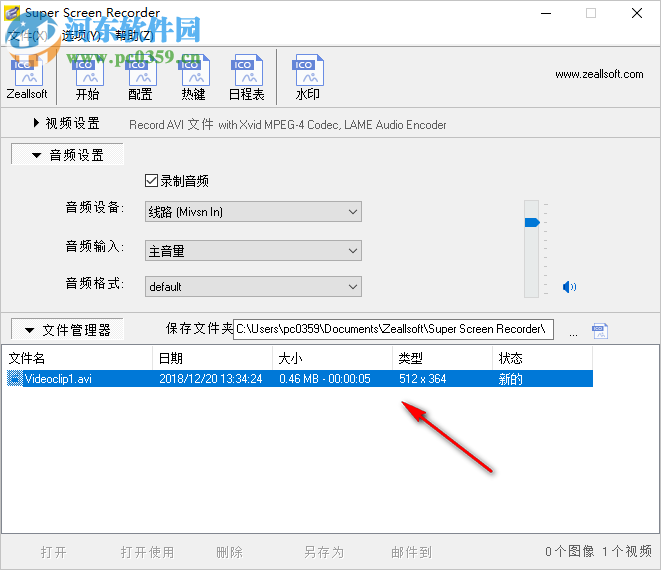
Task: Visit www.zeallsoft.com link
Action: (x=599, y=75)
